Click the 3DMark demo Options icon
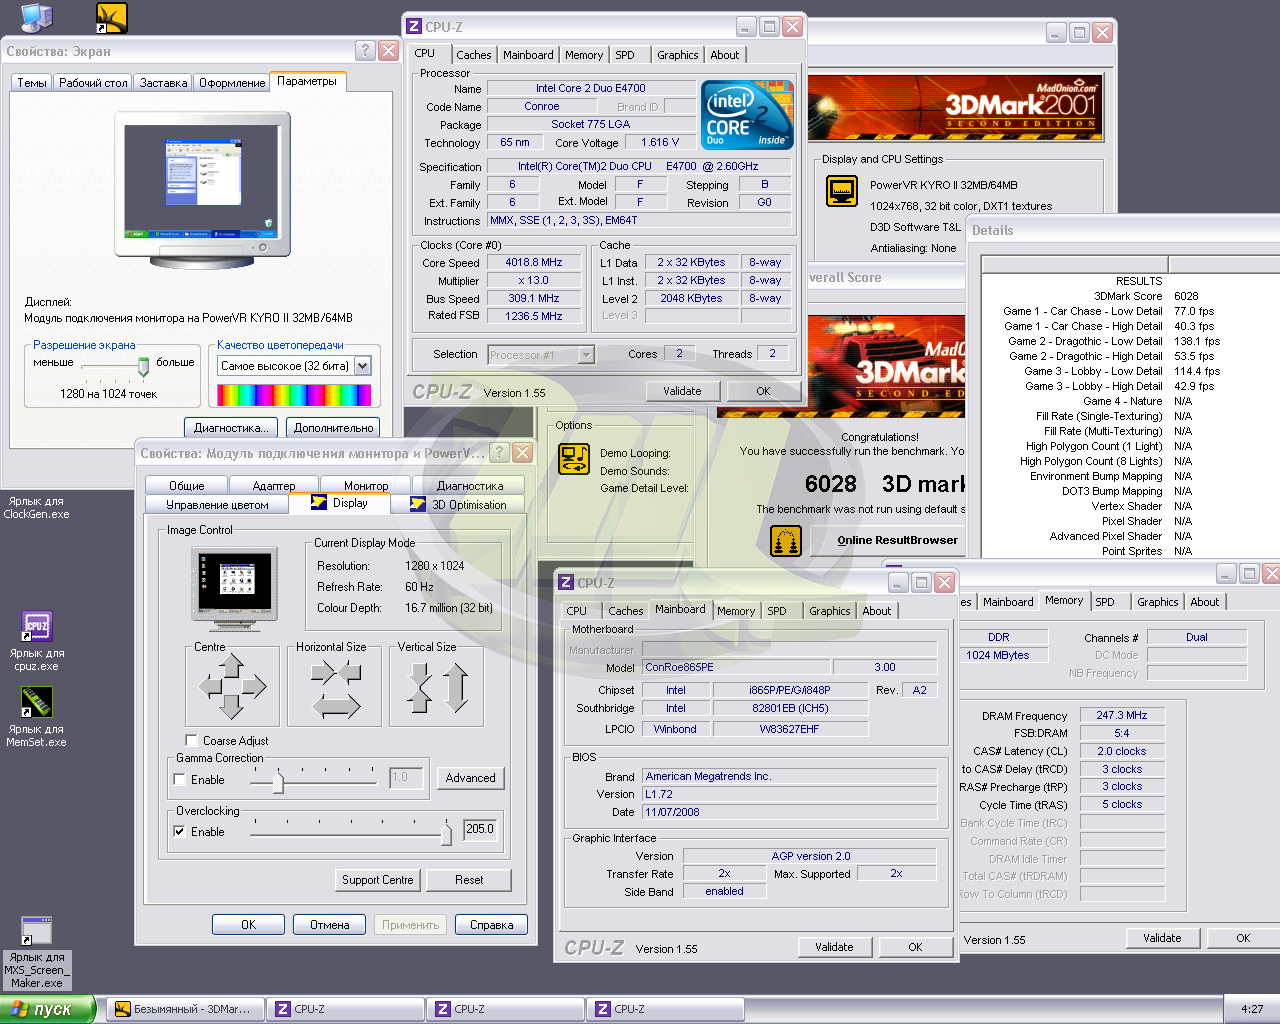The width and height of the screenshot is (1280, 1024). click(x=574, y=459)
